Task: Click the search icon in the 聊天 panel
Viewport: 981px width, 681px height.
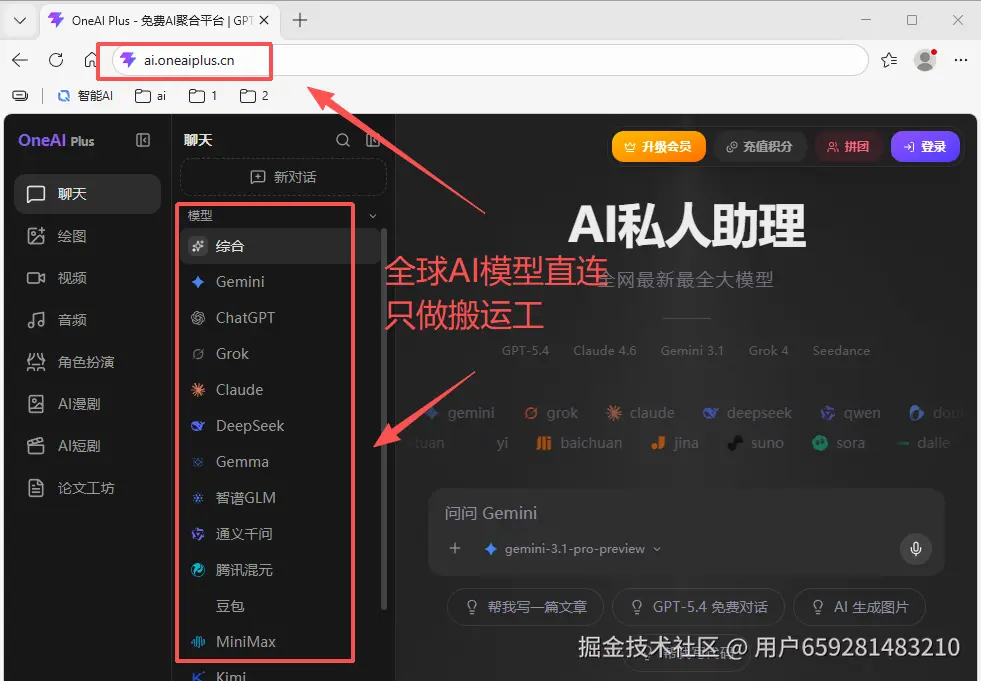Action: click(x=342, y=140)
